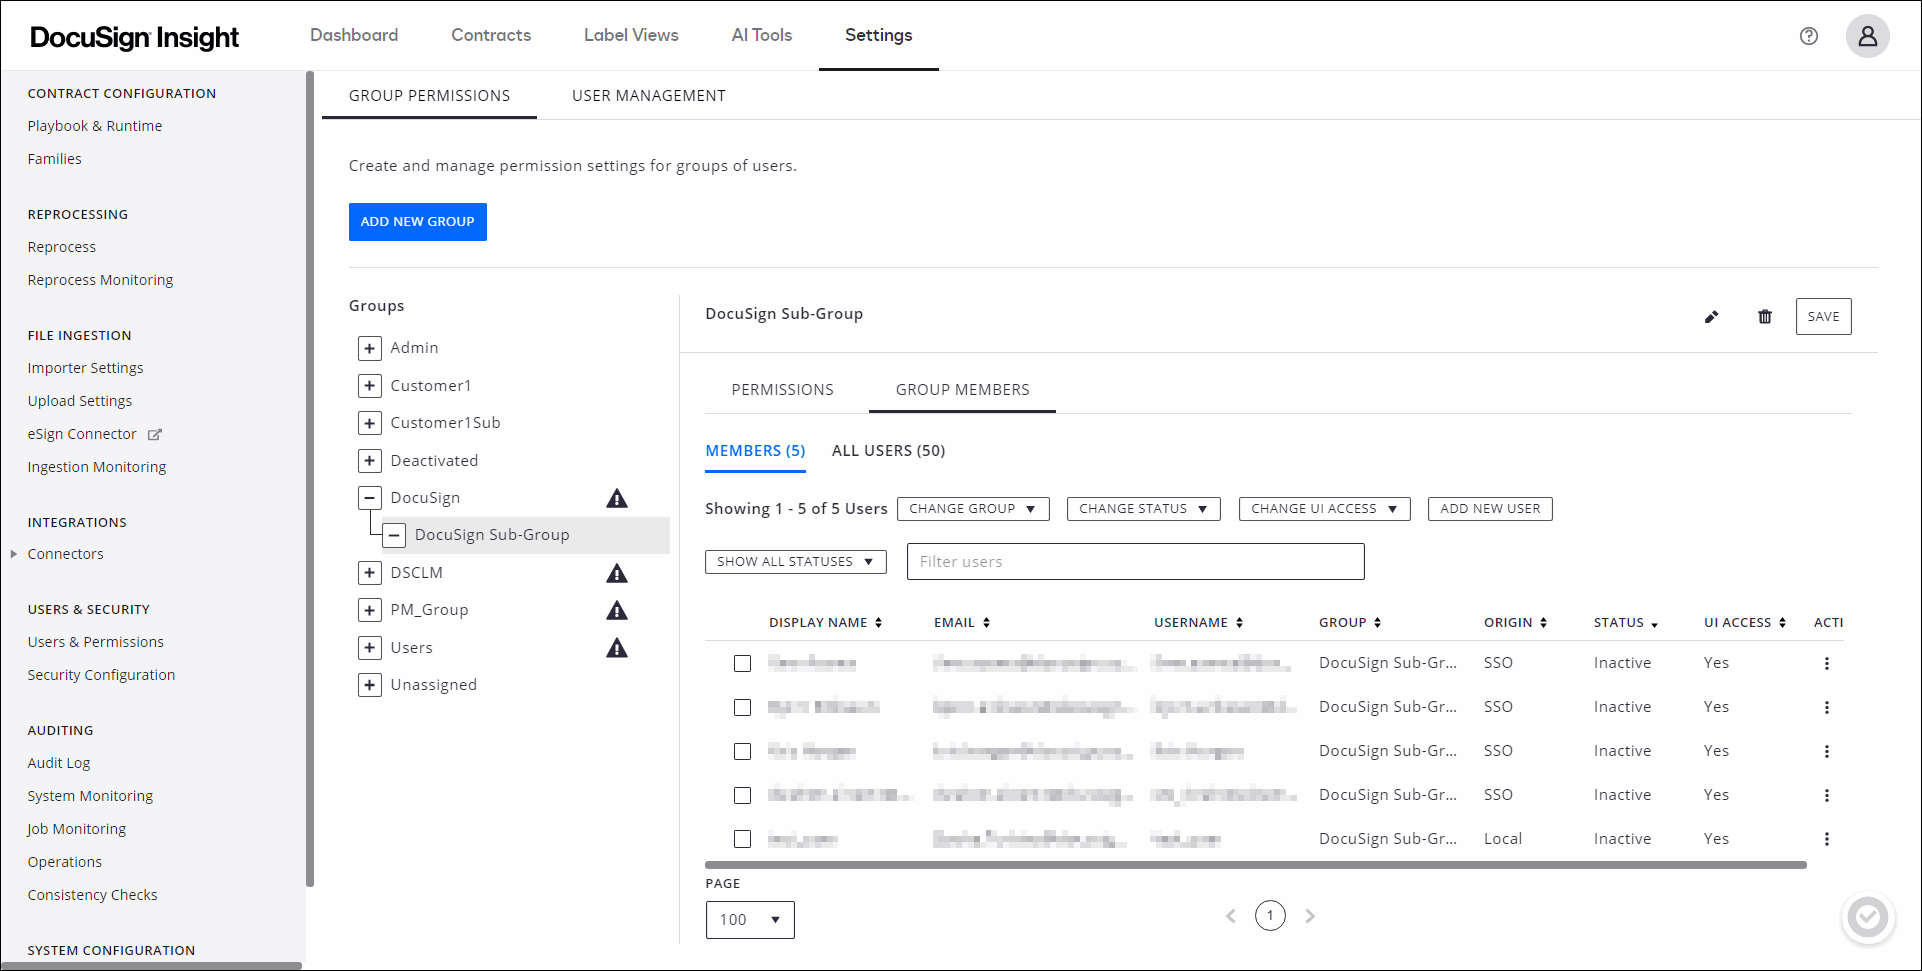
Task: Click the warning icon beside Users group
Action: (x=617, y=648)
